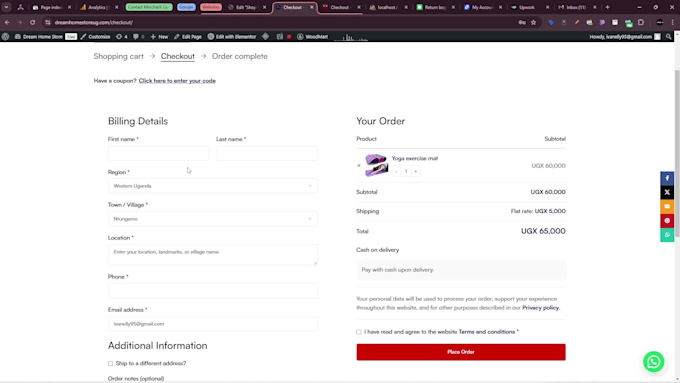Open the Websites tab group
Screen dimensions: 680x383
point(211,7)
